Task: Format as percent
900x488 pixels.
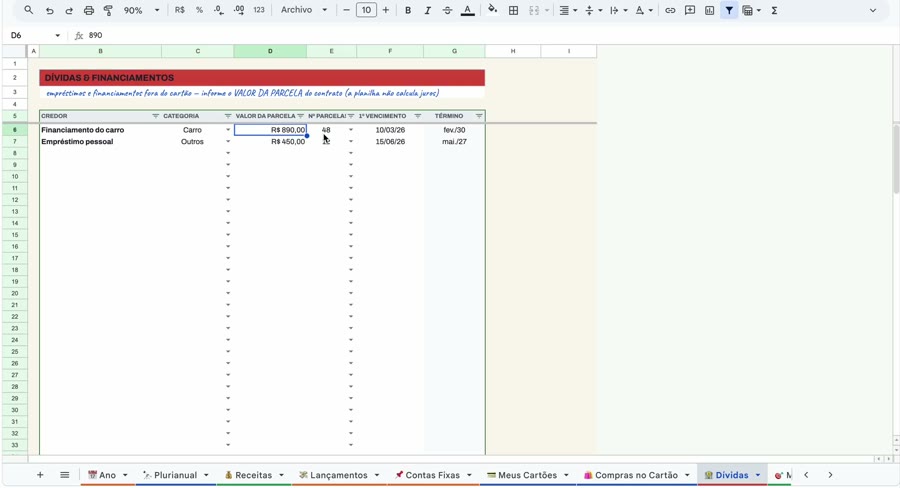Action: (199, 10)
